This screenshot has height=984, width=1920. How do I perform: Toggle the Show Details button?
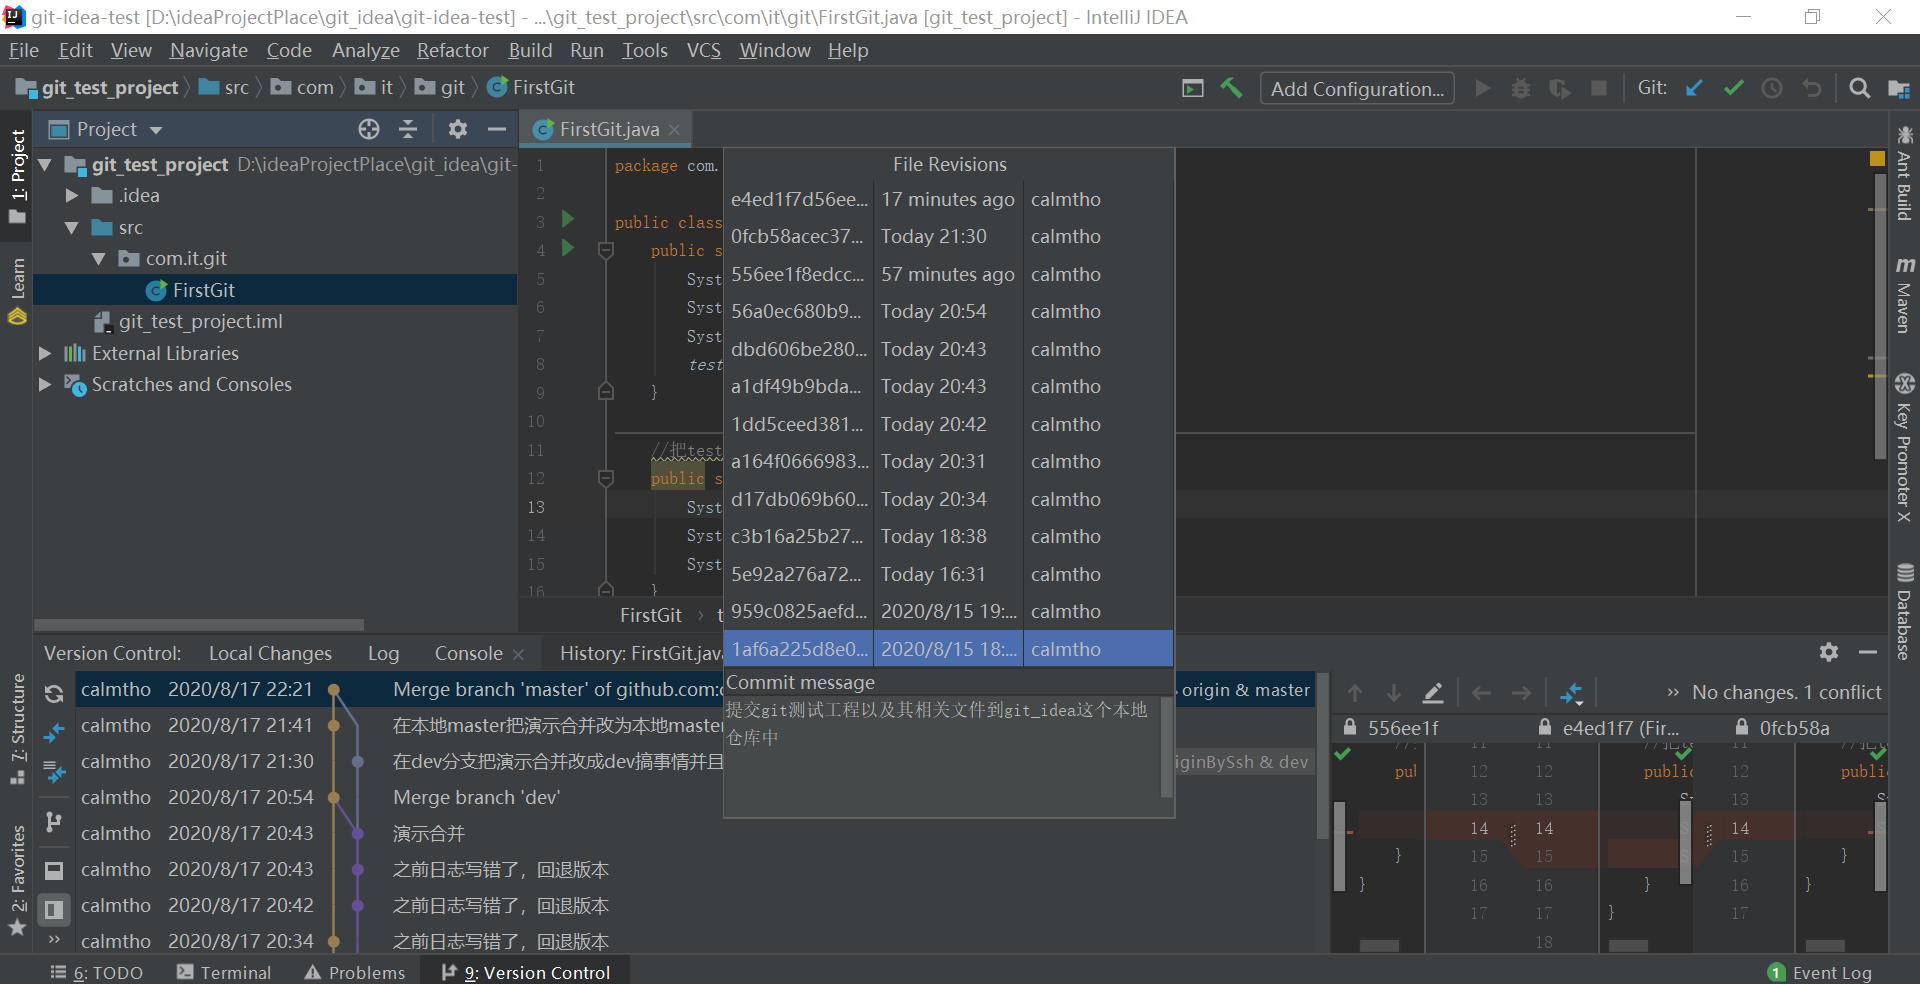coord(54,871)
